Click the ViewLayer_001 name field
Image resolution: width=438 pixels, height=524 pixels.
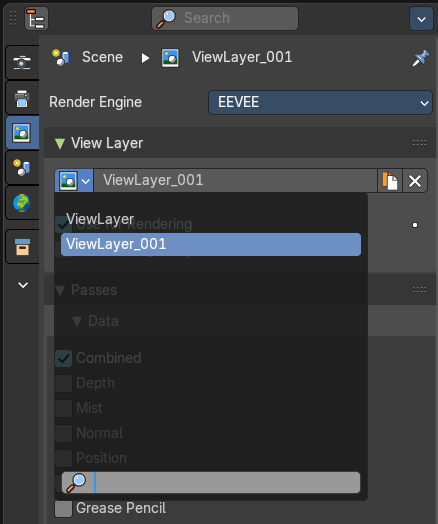[235, 180]
